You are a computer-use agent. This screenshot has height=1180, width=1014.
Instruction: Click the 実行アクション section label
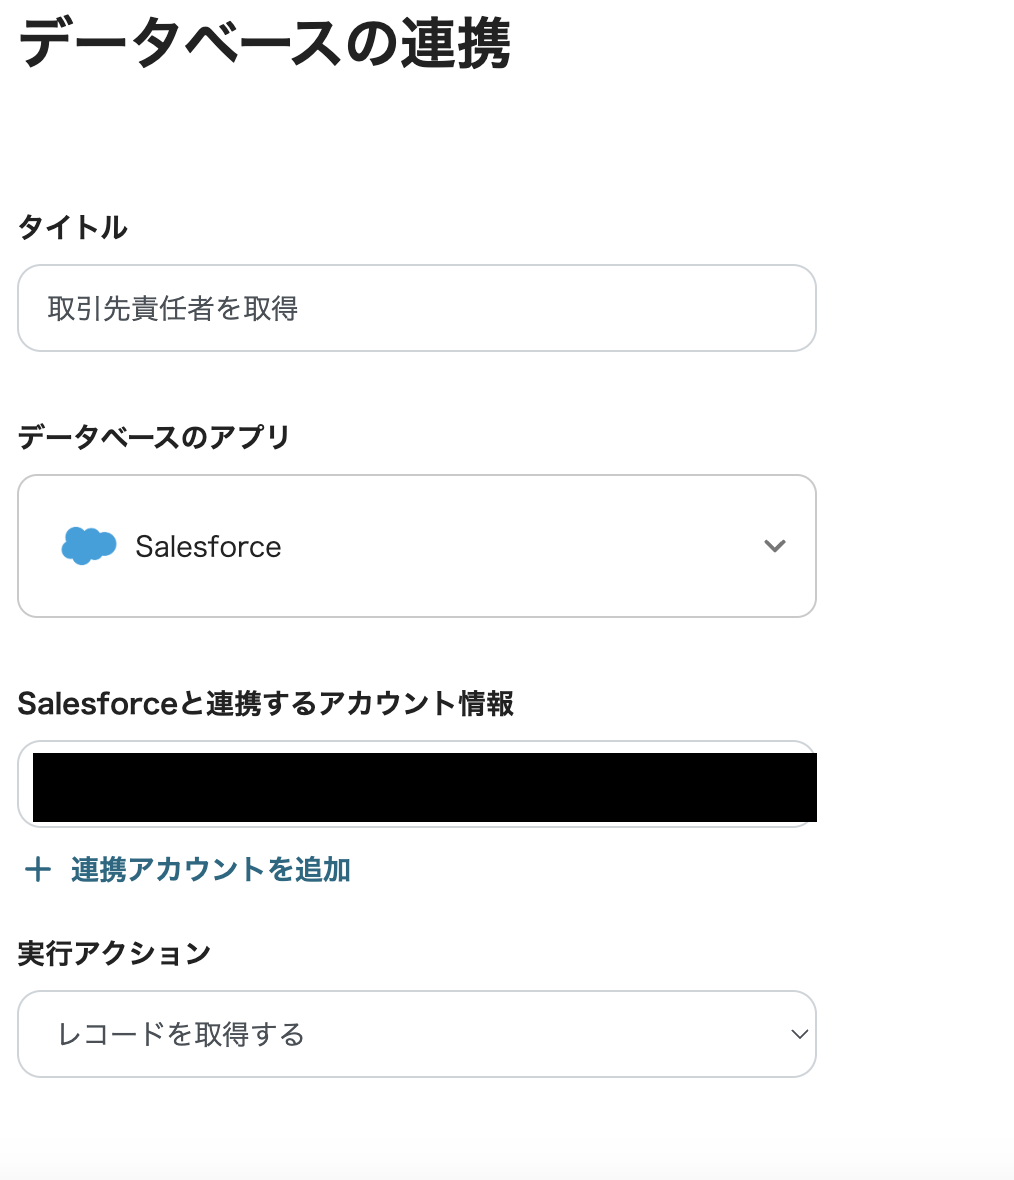point(115,953)
